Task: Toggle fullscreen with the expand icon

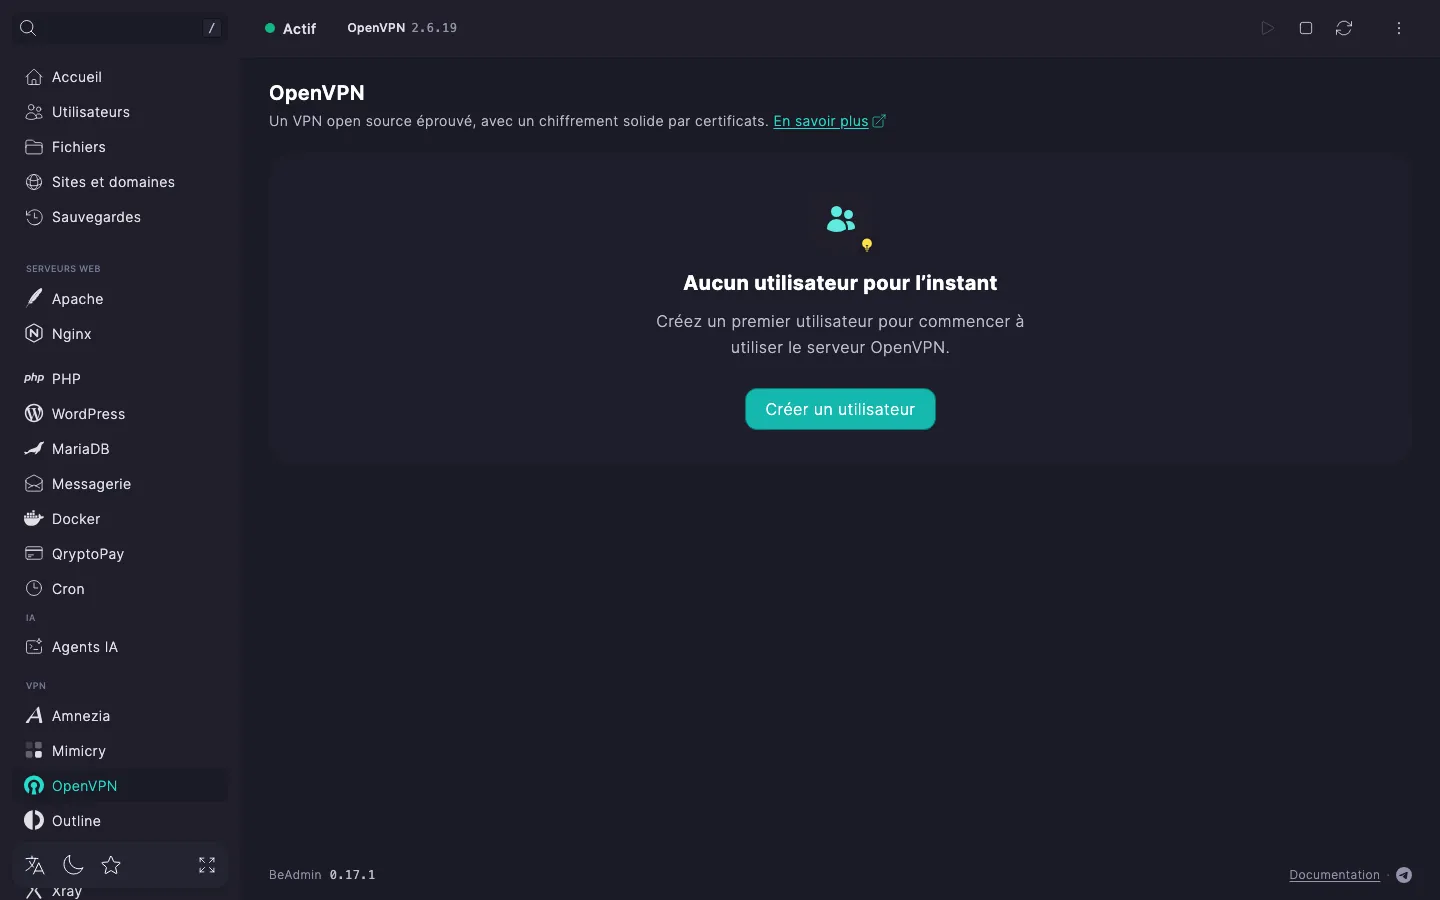Action: (207, 865)
